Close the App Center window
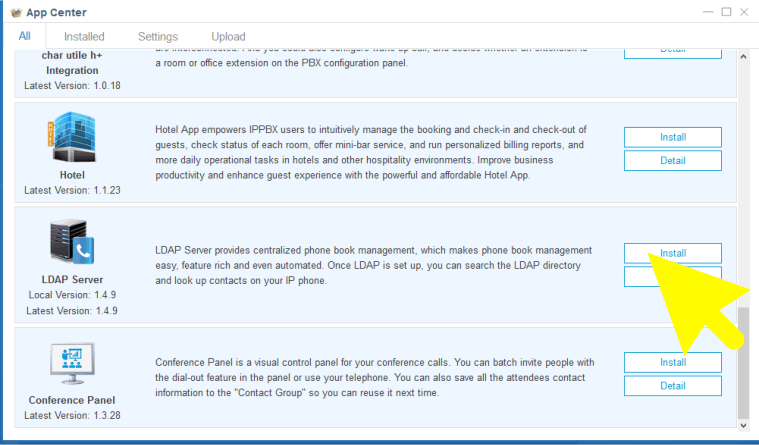This screenshot has width=759, height=445. click(745, 12)
